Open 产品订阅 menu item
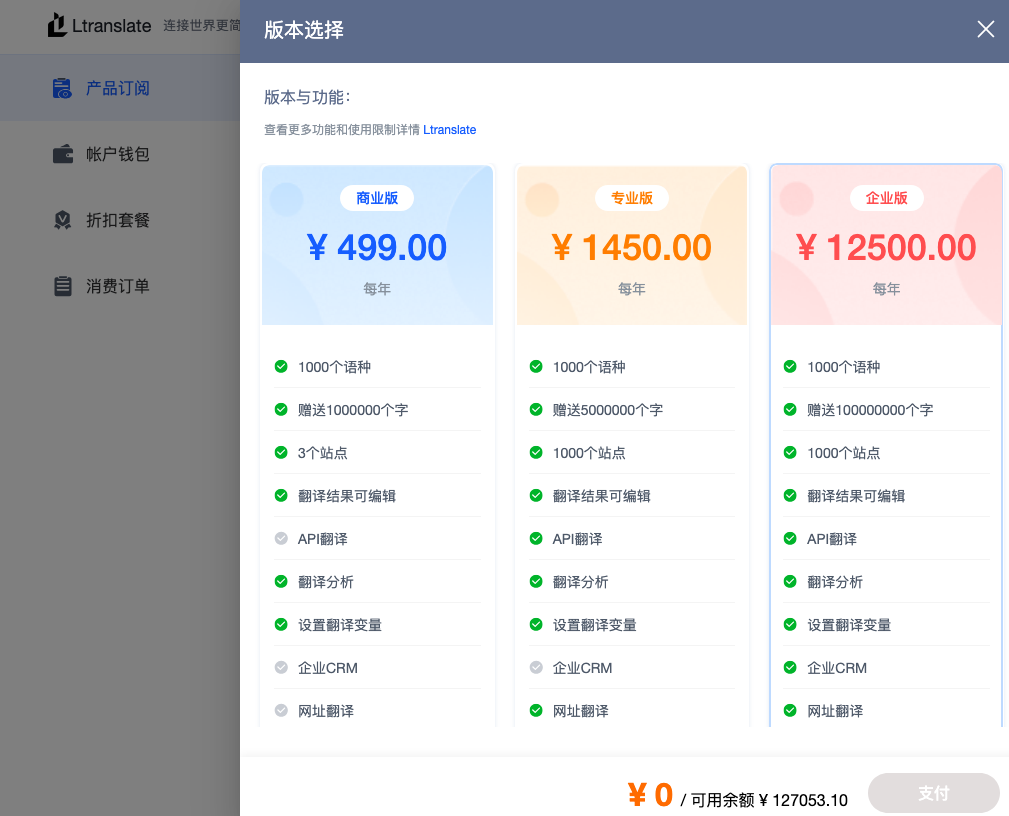1009x816 pixels. click(x=117, y=88)
